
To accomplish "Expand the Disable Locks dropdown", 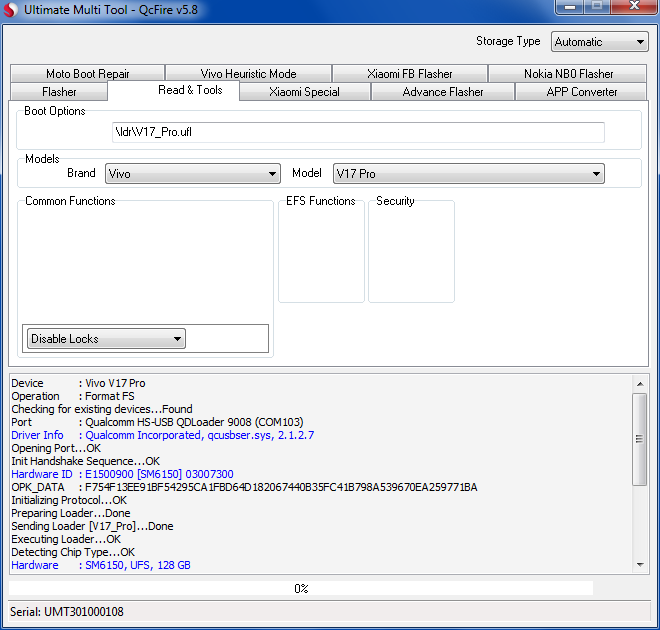I will (x=106, y=339).
